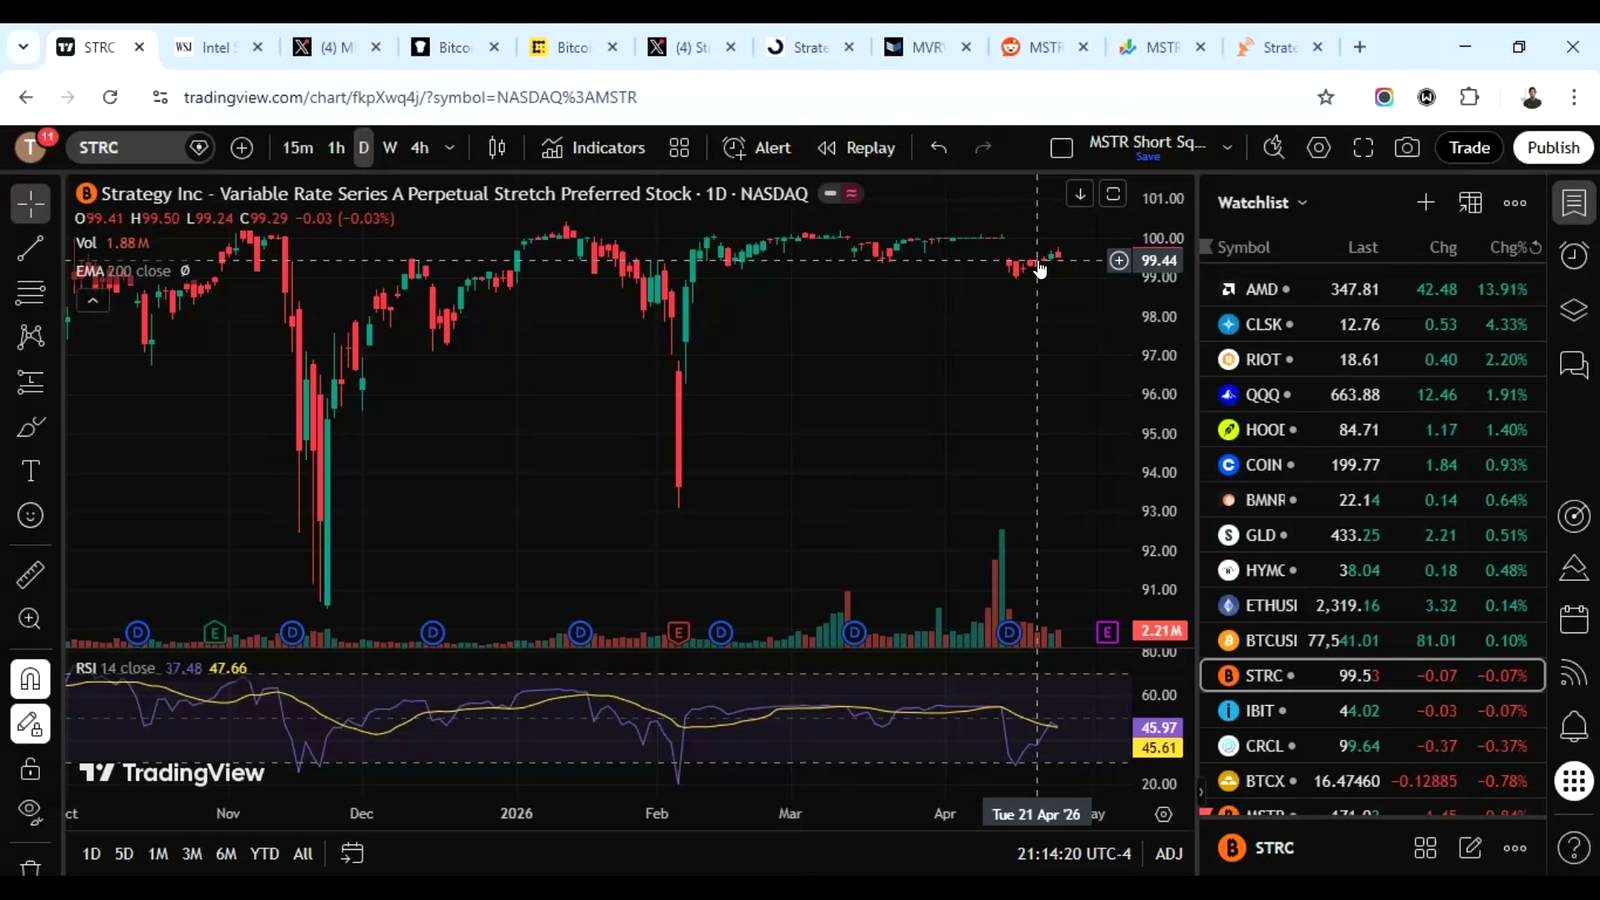The width and height of the screenshot is (1600, 900).
Task: Open the go-to-date calendar icon
Action: tap(352, 853)
